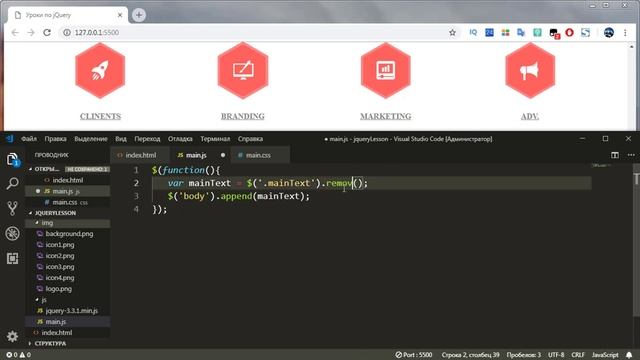Click the editor vertical scrollbar
This screenshot has width=640, height=360.
coord(636,240)
